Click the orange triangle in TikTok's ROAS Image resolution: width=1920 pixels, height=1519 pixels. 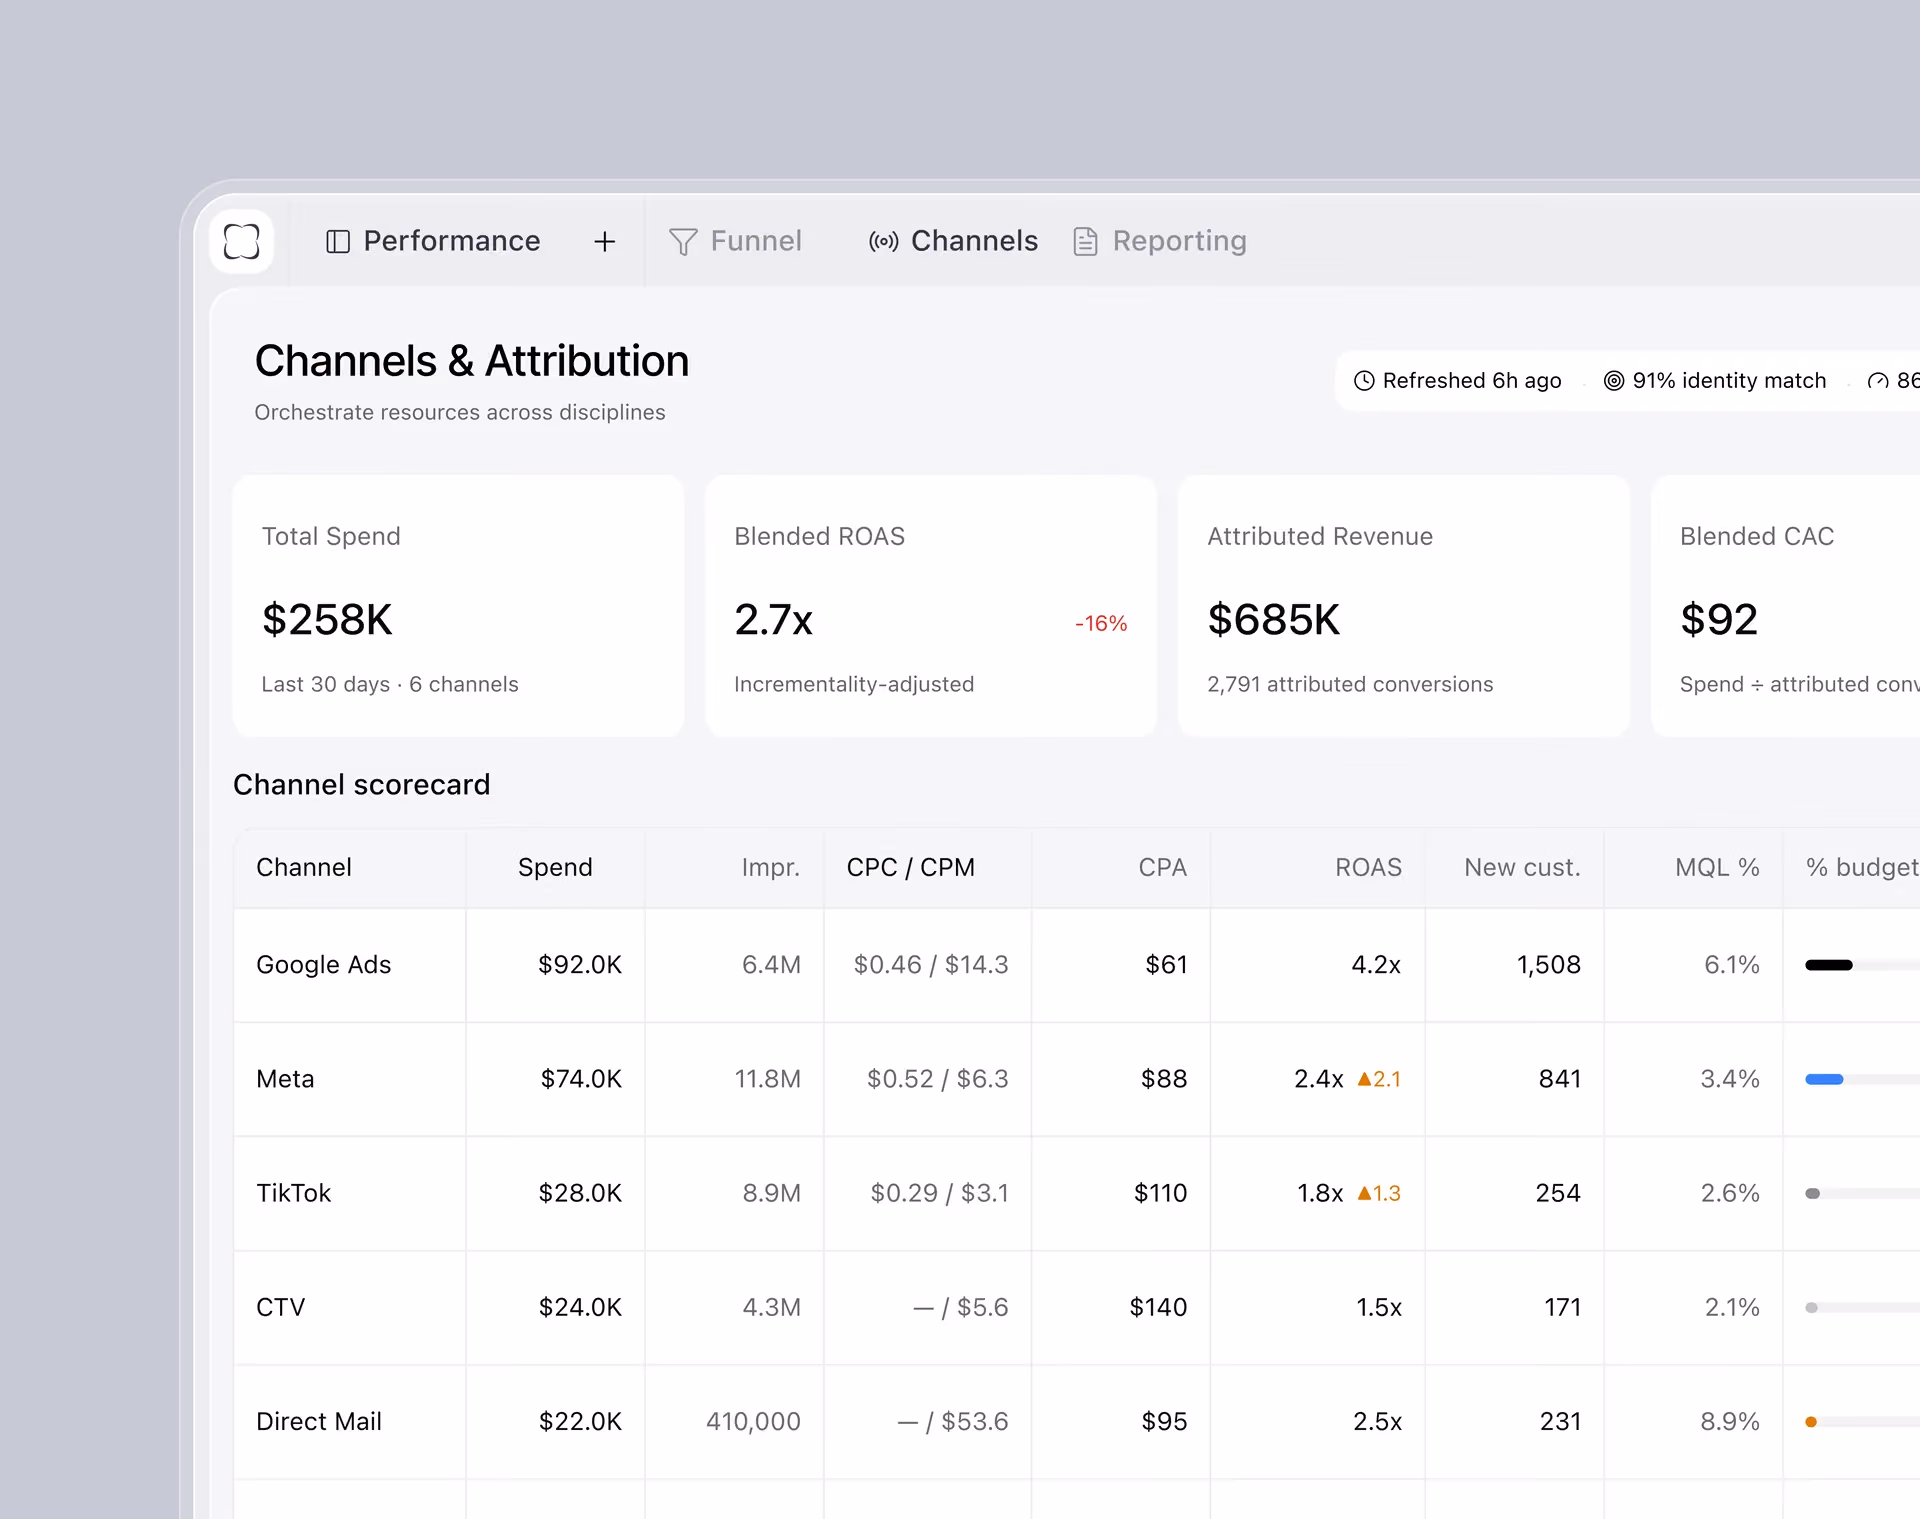(x=1364, y=1193)
